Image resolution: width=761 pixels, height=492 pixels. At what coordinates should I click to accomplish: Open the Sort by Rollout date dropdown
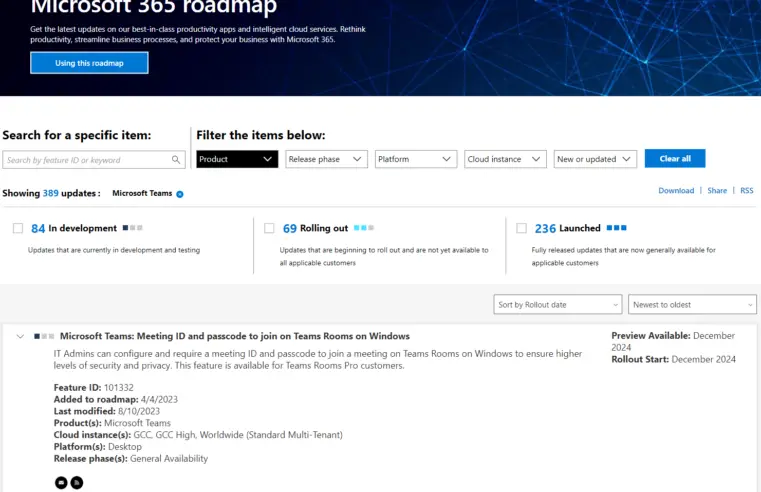coord(558,304)
